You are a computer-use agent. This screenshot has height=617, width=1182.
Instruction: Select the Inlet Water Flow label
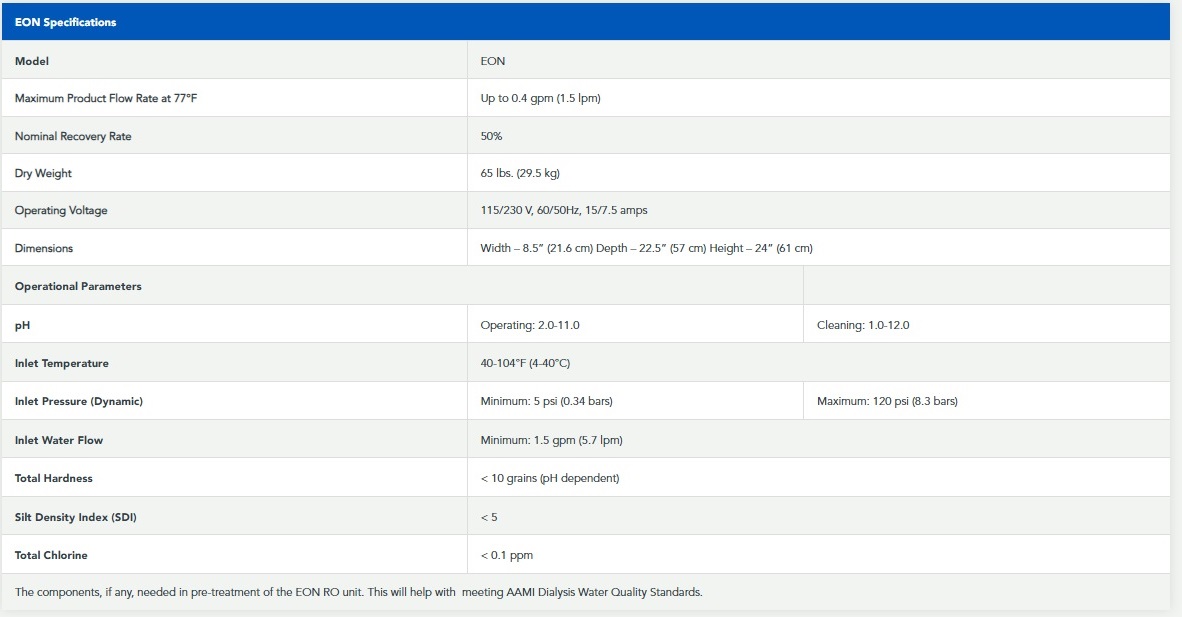[59, 440]
